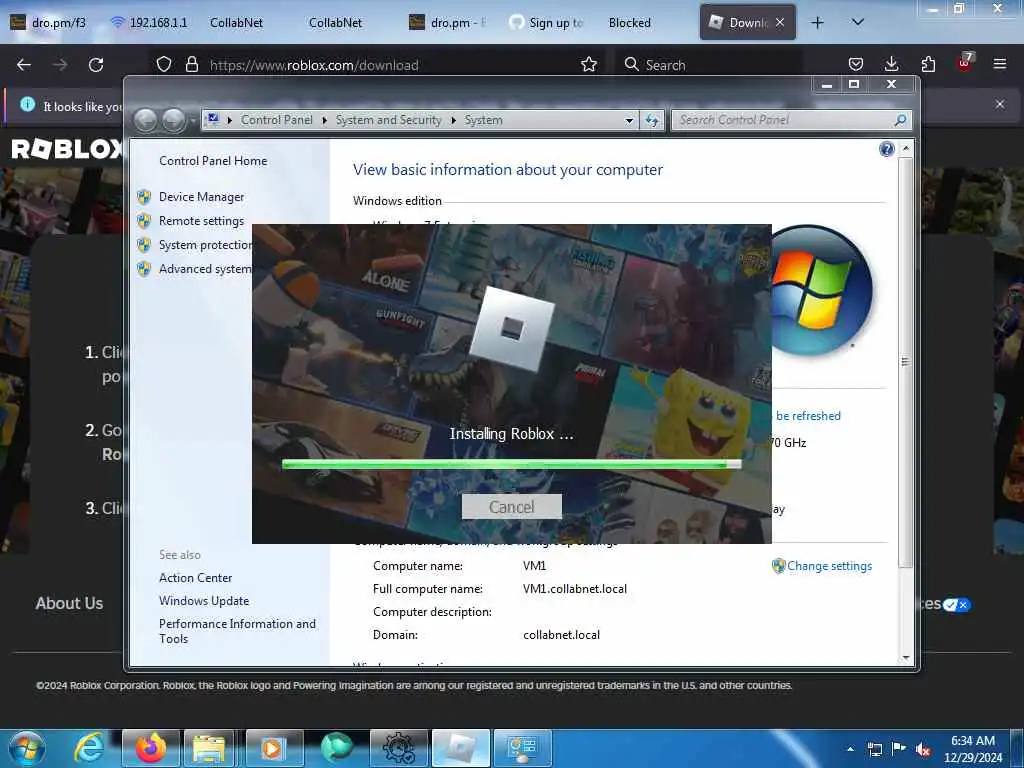Click the Roblox logo on webpage
This screenshot has width=1024, height=768.
pyautogui.click(x=67, y=149)
